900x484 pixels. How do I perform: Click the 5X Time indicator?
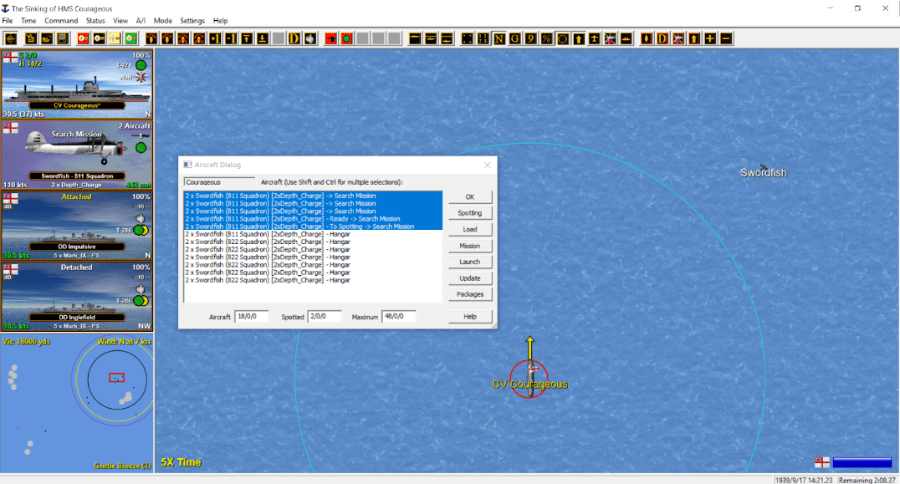click(181, 462)
